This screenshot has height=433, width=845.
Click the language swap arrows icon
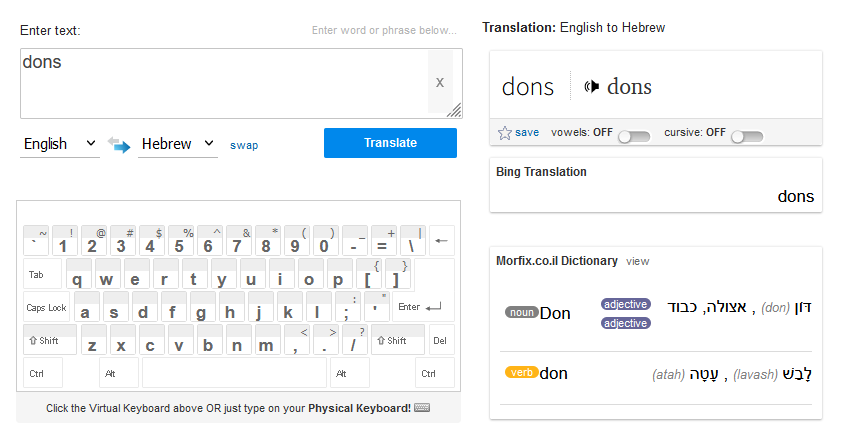tap(119, 145)
